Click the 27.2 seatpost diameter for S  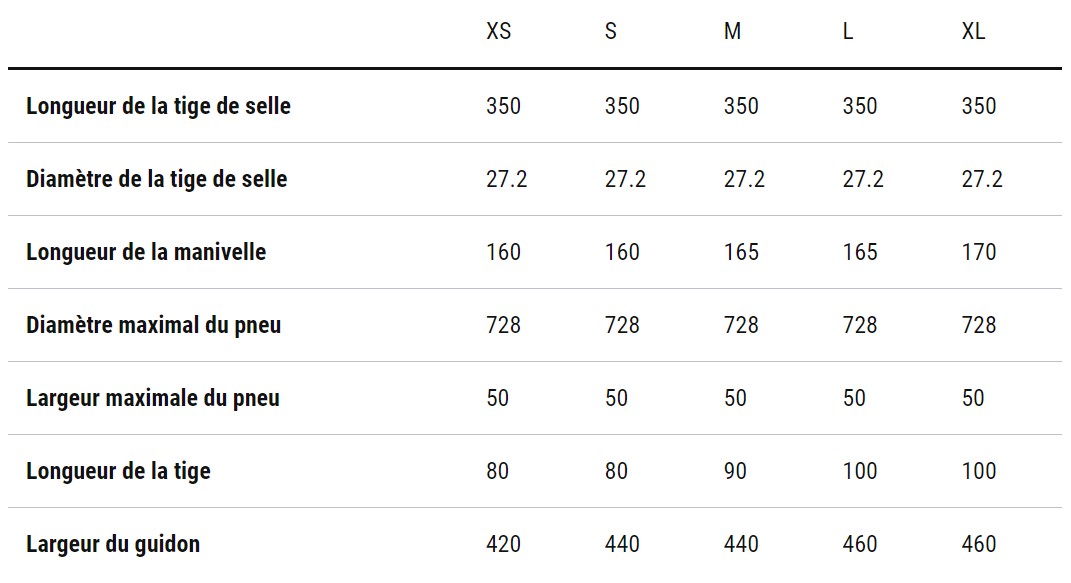[625, 180]
